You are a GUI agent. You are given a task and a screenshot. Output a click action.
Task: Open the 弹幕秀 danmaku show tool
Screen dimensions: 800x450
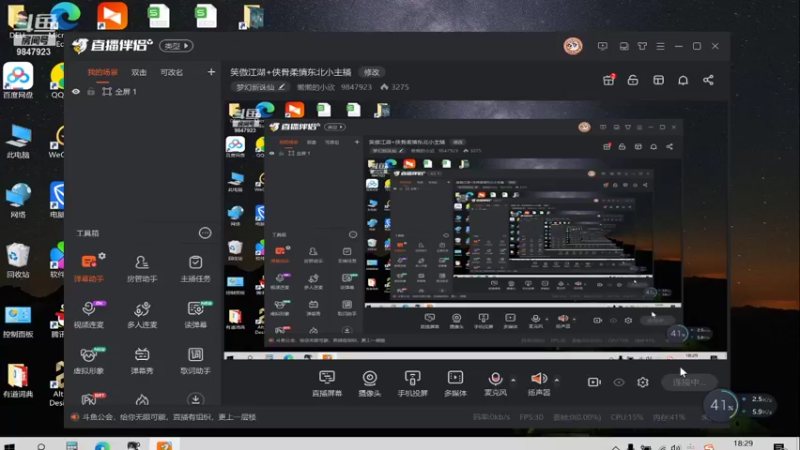pyautogui.click(x=142, y=360)
